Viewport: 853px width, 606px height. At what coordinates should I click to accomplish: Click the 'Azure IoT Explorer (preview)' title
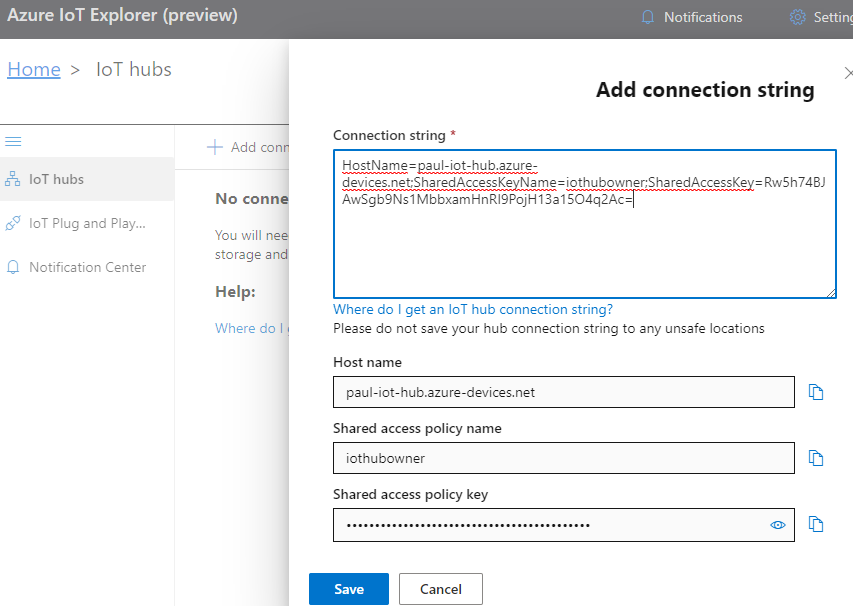[122, 15]
